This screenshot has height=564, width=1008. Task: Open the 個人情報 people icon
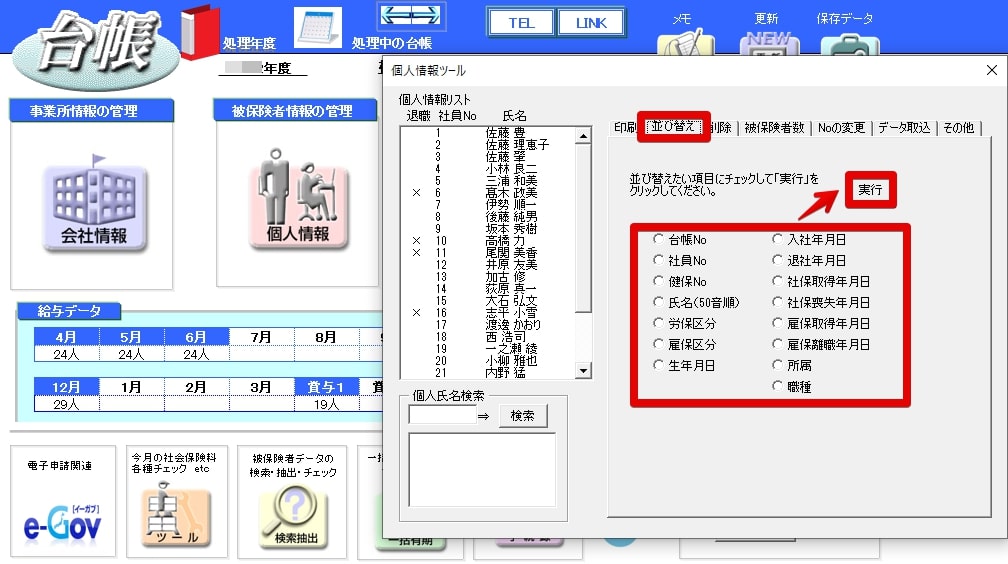point(298,199)
